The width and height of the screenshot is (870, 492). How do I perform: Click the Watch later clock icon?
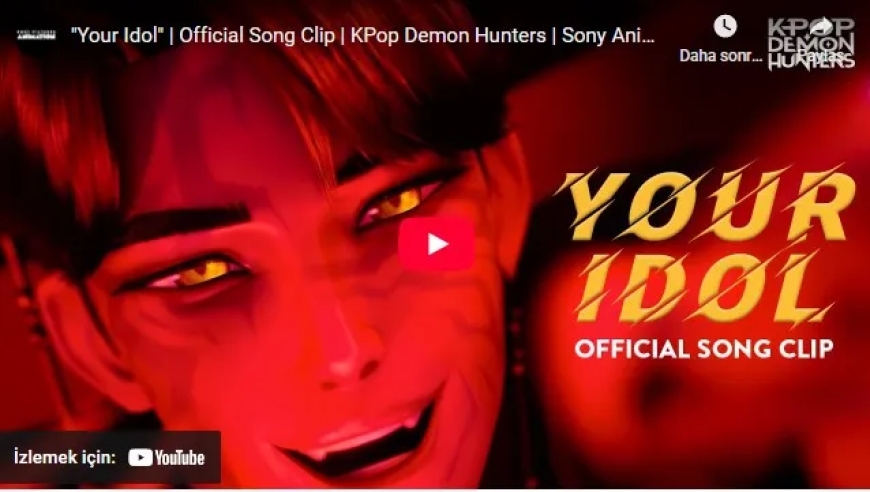point(725,26)
